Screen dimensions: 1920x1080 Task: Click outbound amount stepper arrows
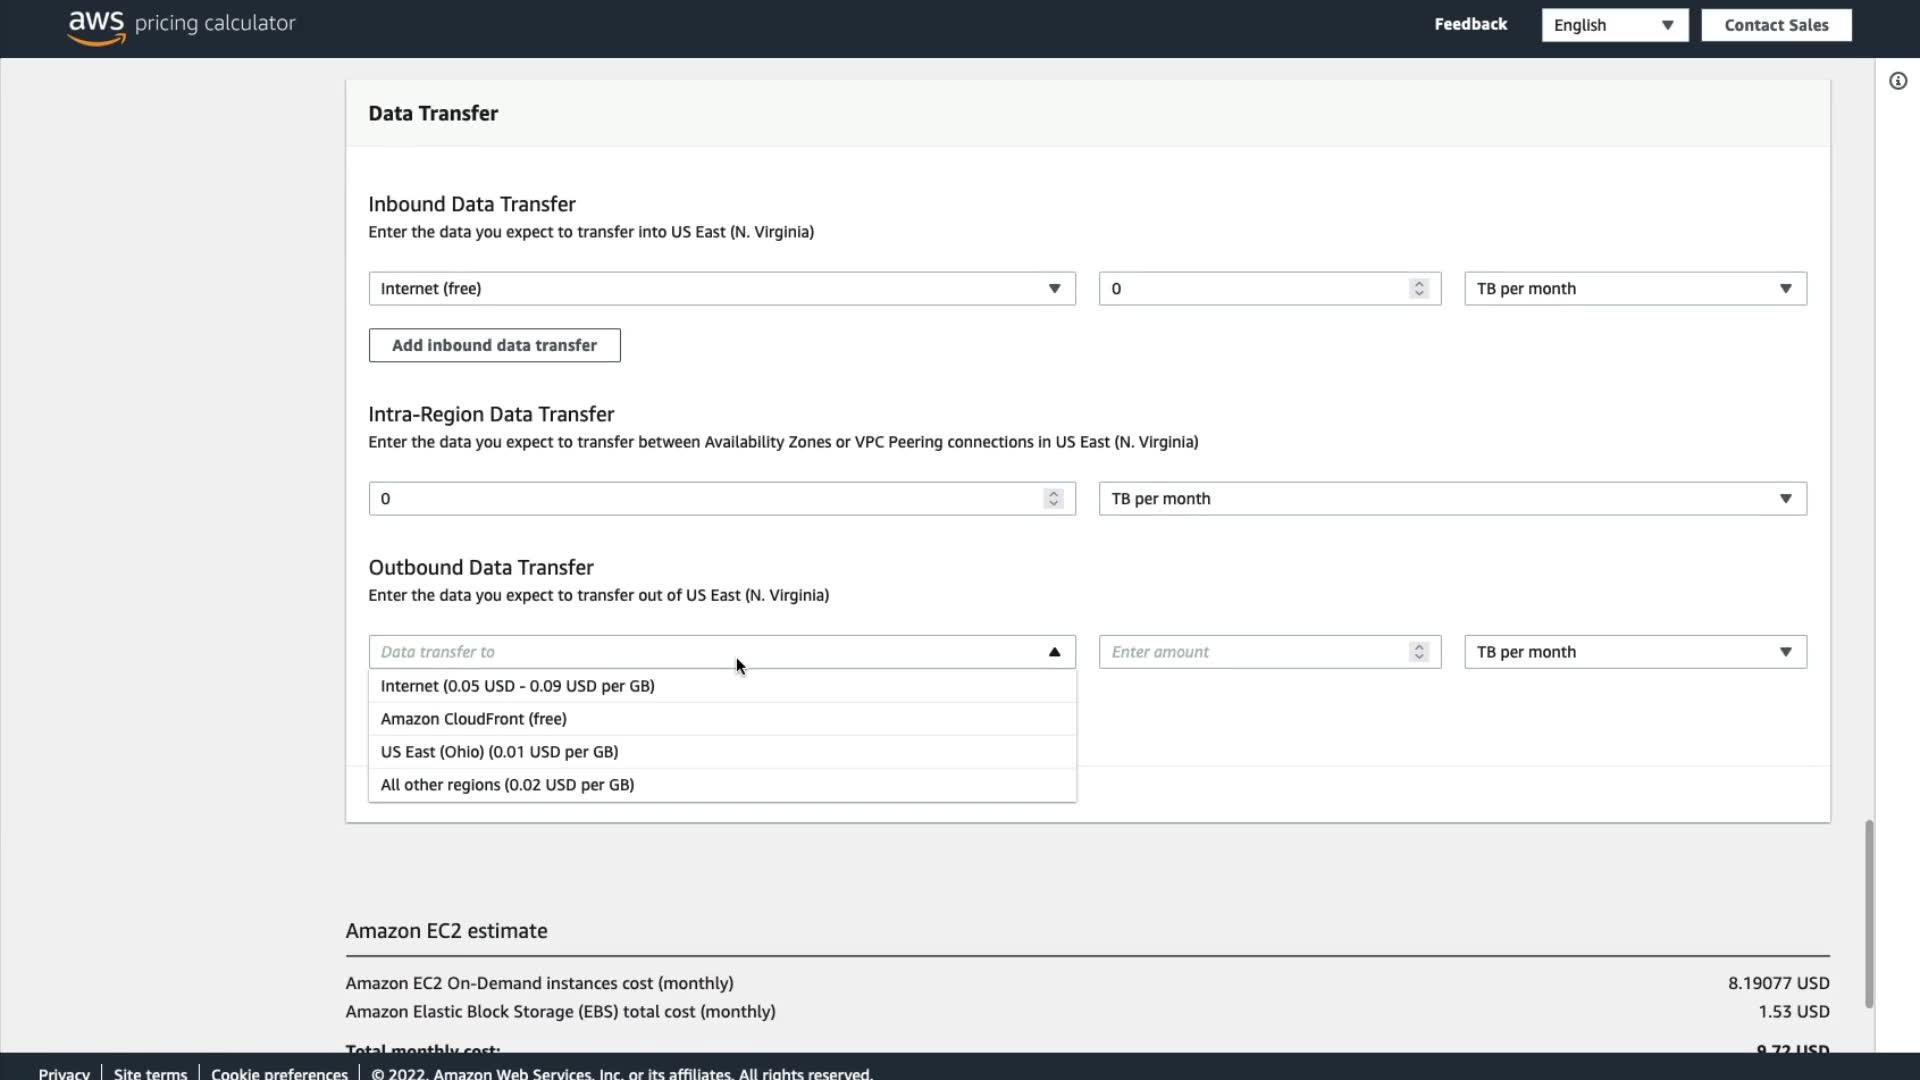1418,652
